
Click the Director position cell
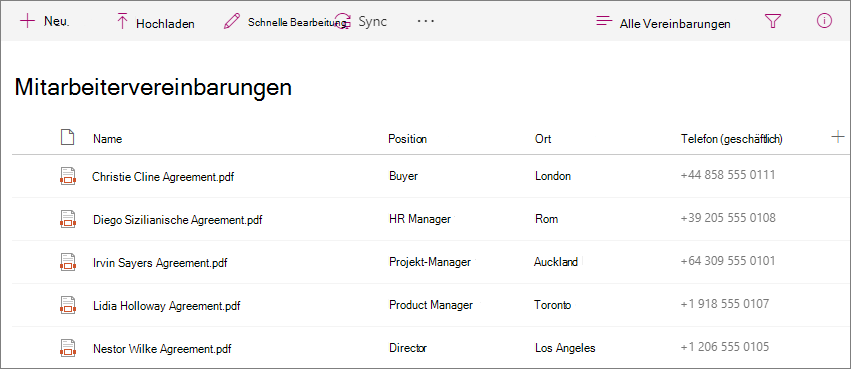pos(408,348)
